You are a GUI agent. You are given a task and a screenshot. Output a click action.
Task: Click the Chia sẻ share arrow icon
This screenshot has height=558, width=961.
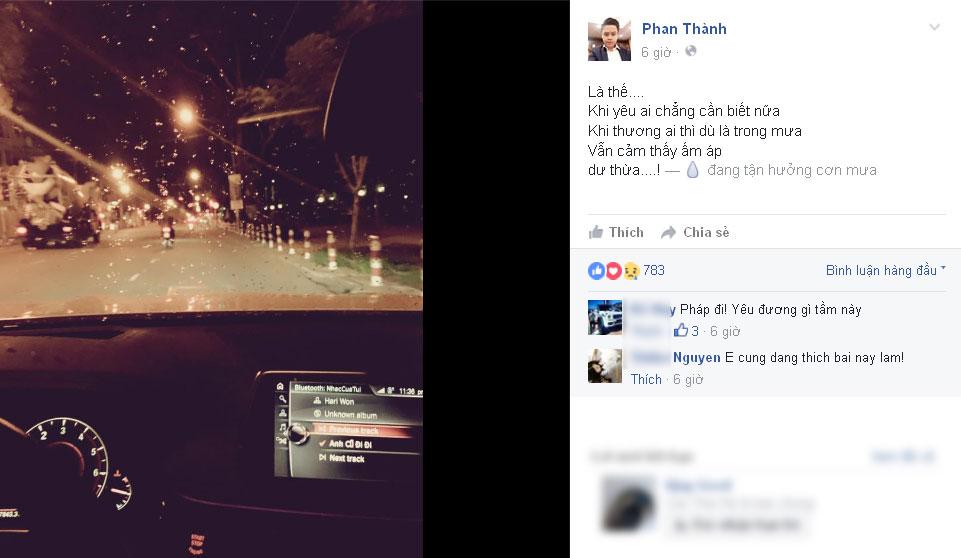pos(668,232)
